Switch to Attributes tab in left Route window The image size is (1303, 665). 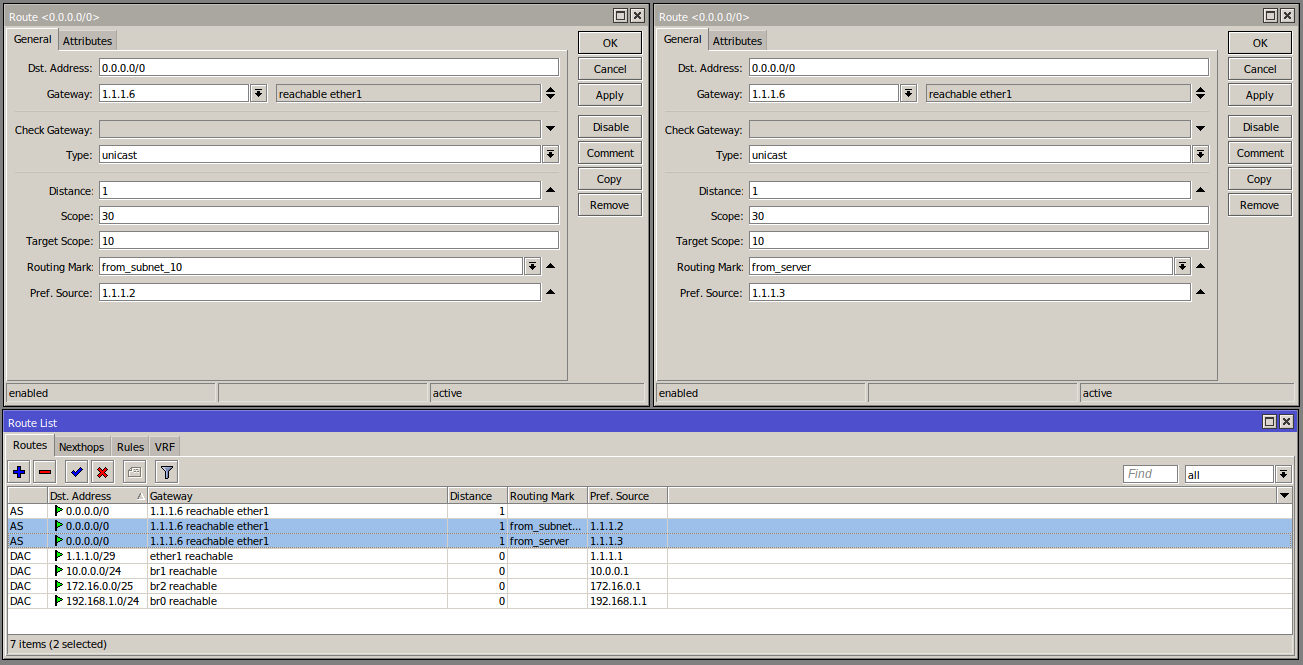(x=87, y=41)
